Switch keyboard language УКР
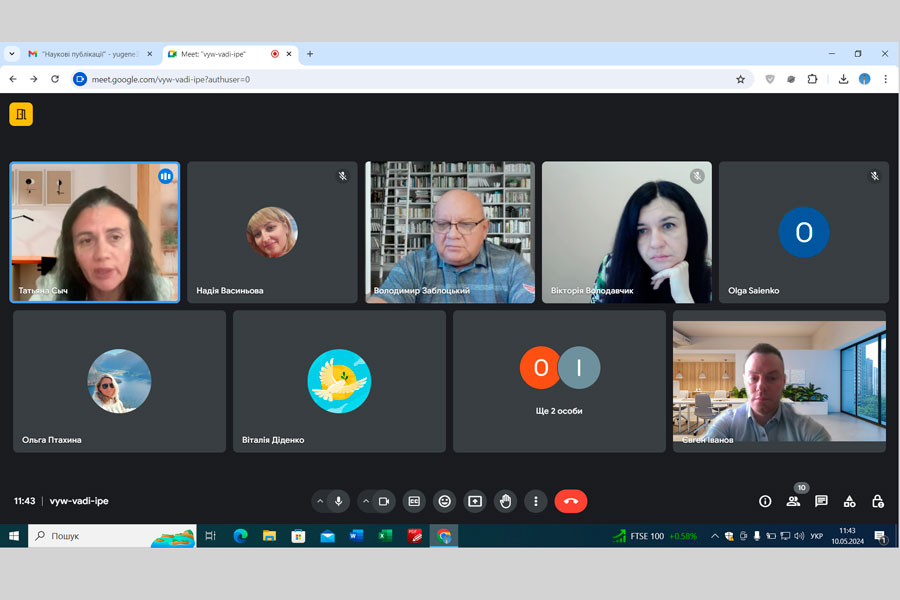 (816, 536)
